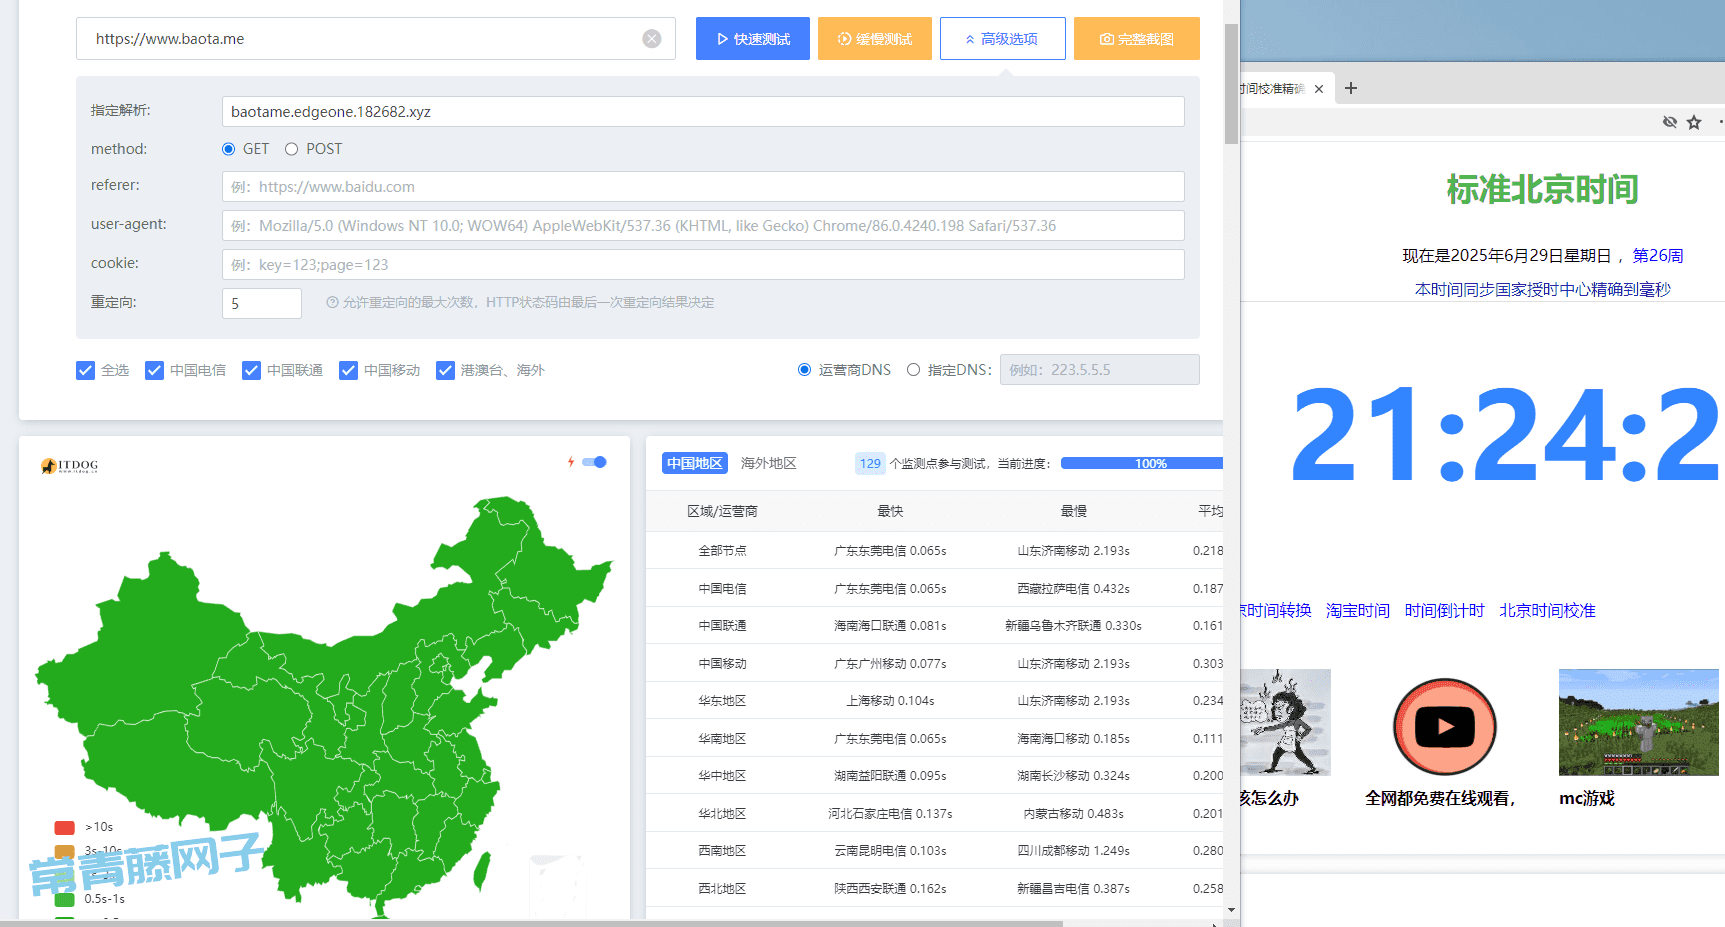Click the mc游戏 caption link
Screen dimensions: 1725x927
pos(1587,798)
